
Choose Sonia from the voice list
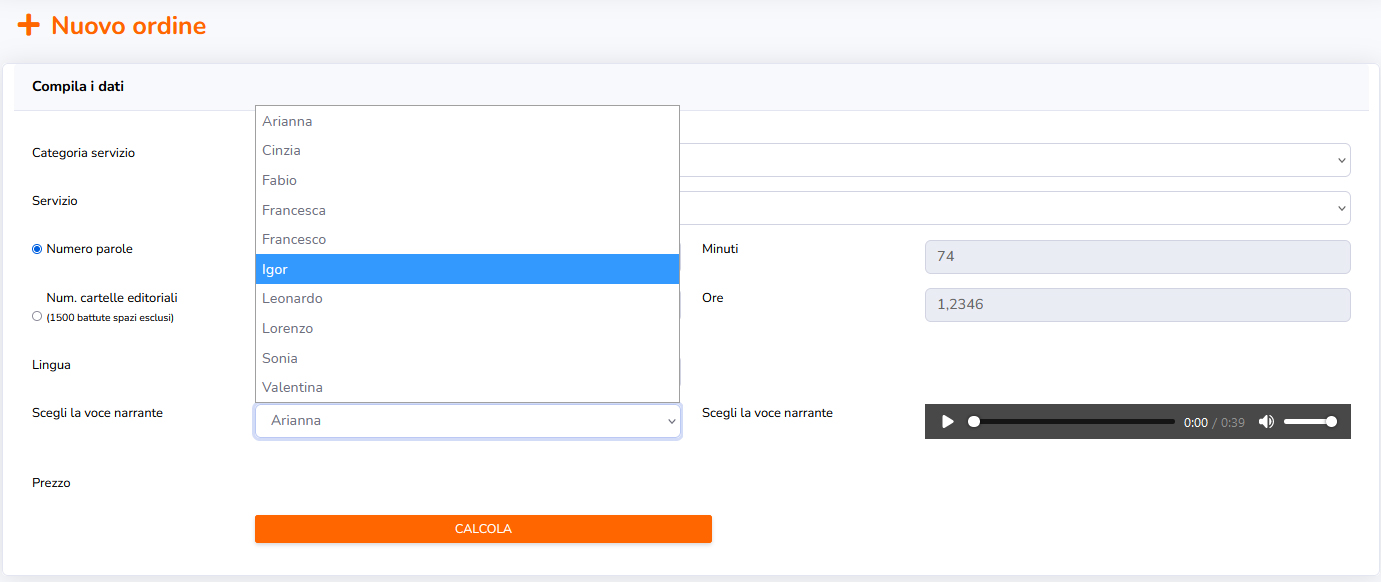pyautogui.click(x=467, y=358)
